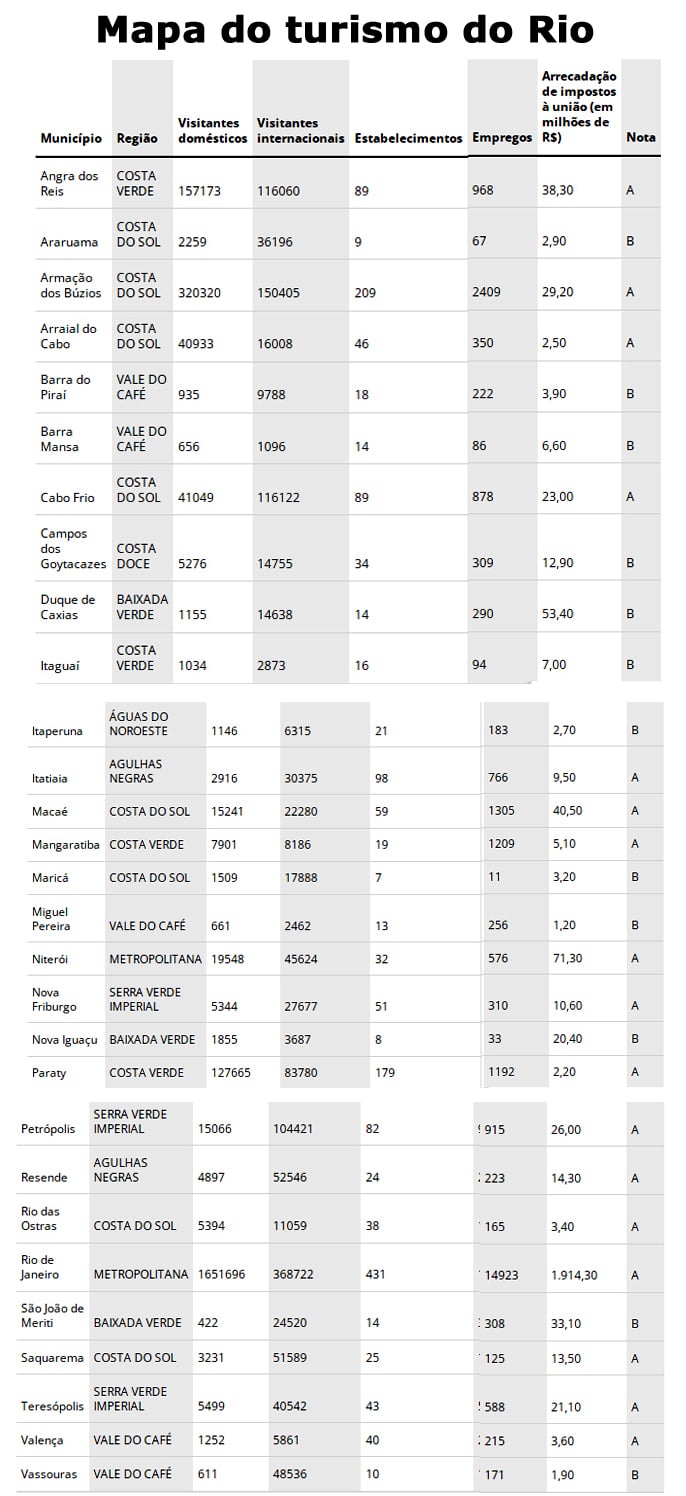Click the "Mapa do turismo do Rio" title
The image size is (686, 1496).
click(344, 31)
